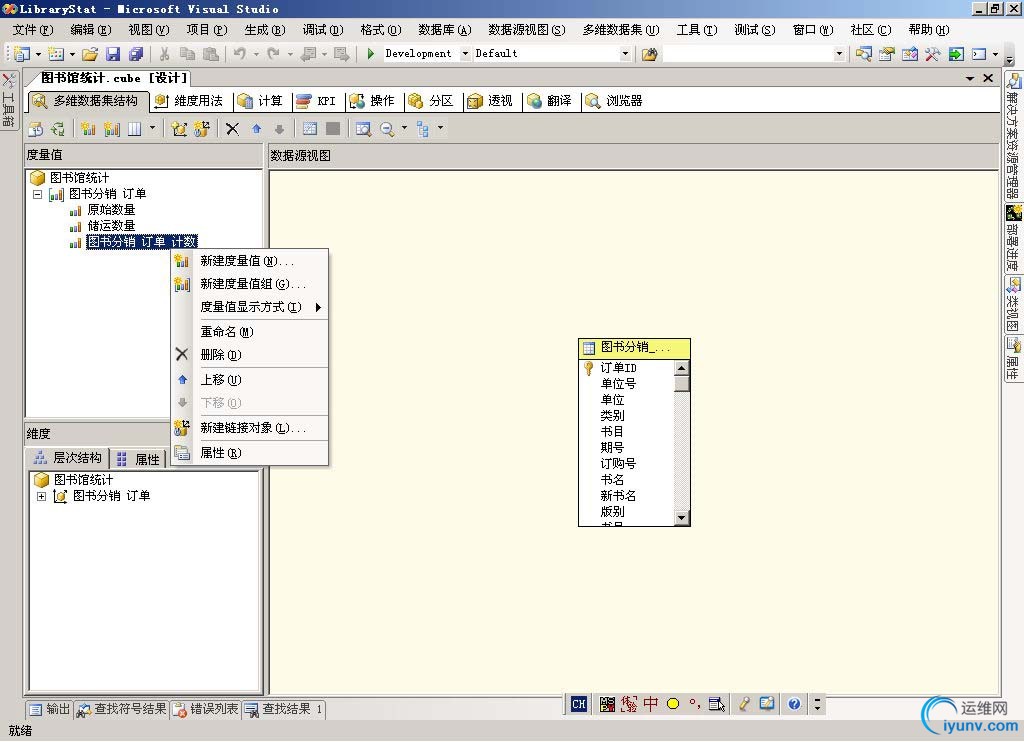Switch to the 维度用法 tab
This screenshot has height=742, width=1024.
pos(189,101)
